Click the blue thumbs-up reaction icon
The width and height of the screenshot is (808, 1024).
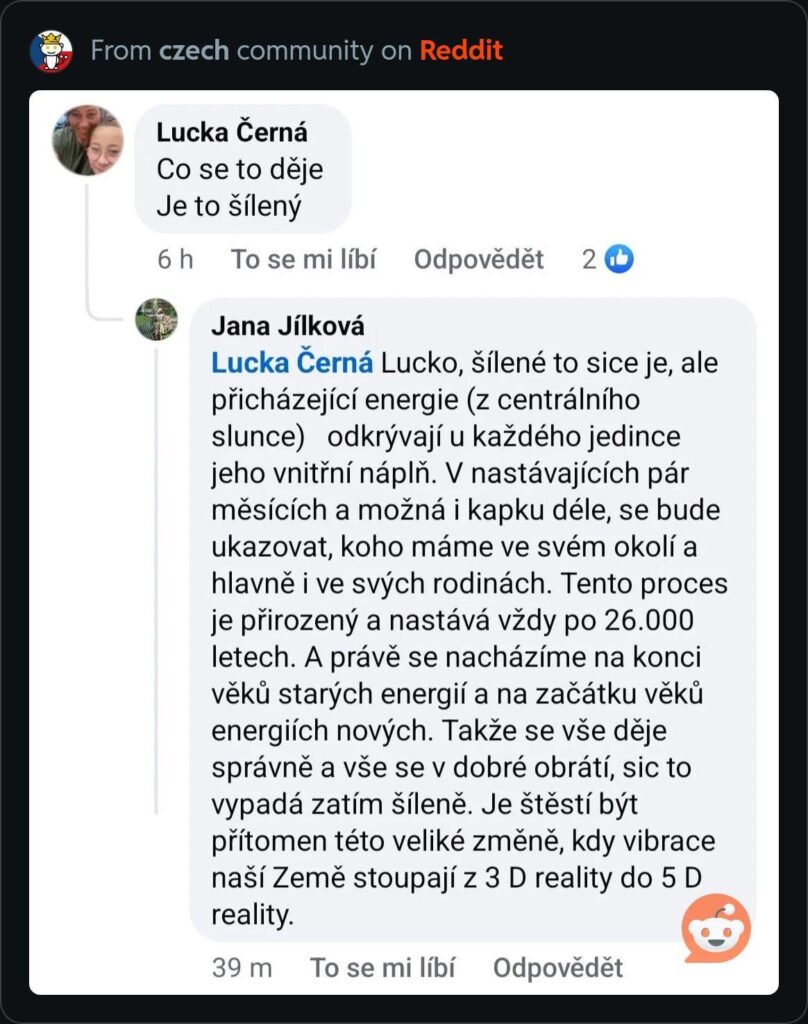click(x=619, y=259)
